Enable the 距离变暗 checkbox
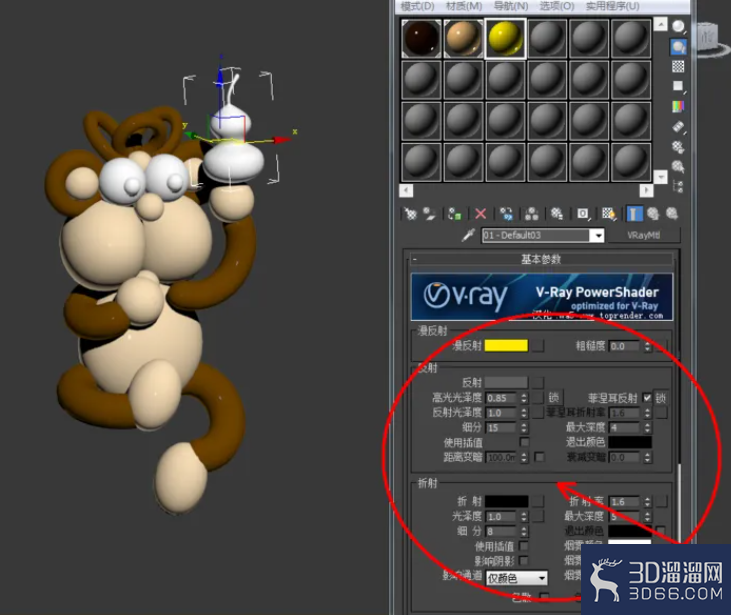 click(539, 457)
